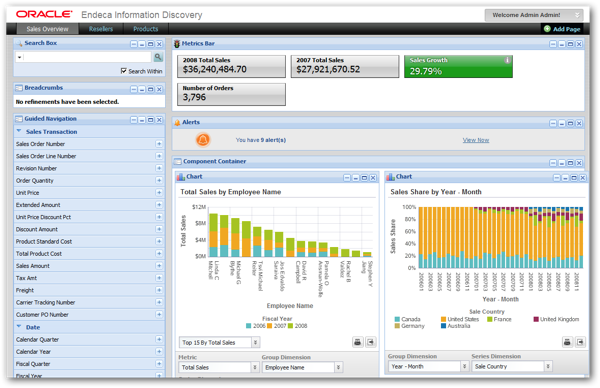Screen dimensions: 600x388
Task: Toggle the Search Within checkbox
Action: (123, 71)
